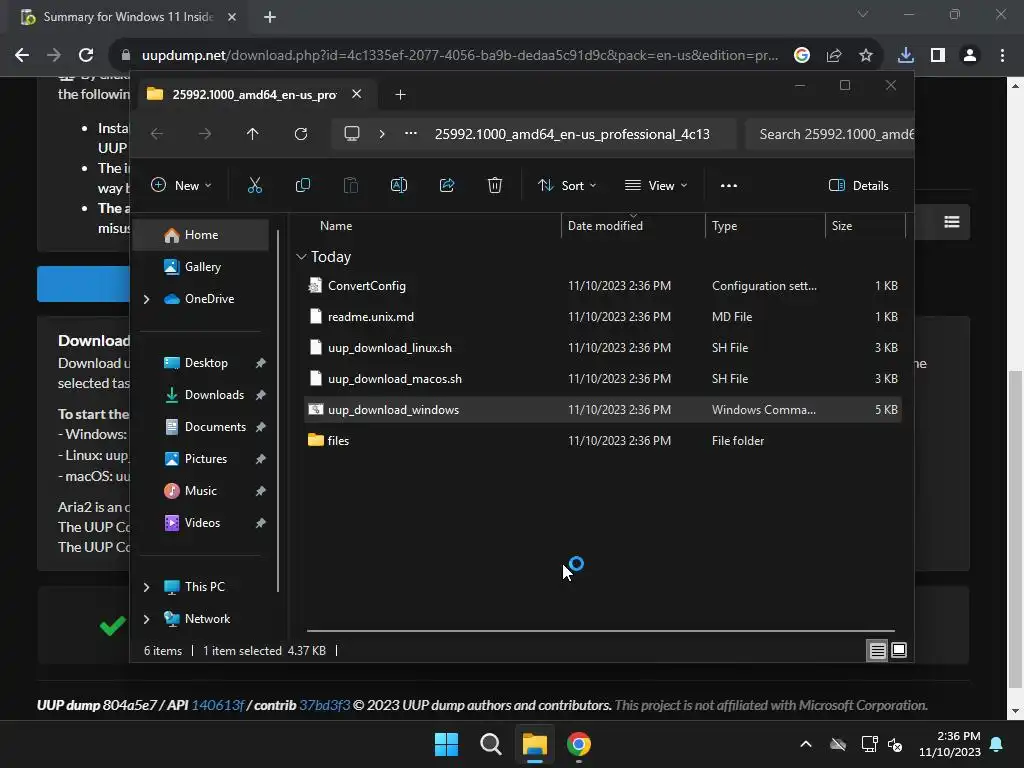The image size is (1024, 768).
Task: Copy the selected item in File Explorer
Action: (x=302, y=185)
